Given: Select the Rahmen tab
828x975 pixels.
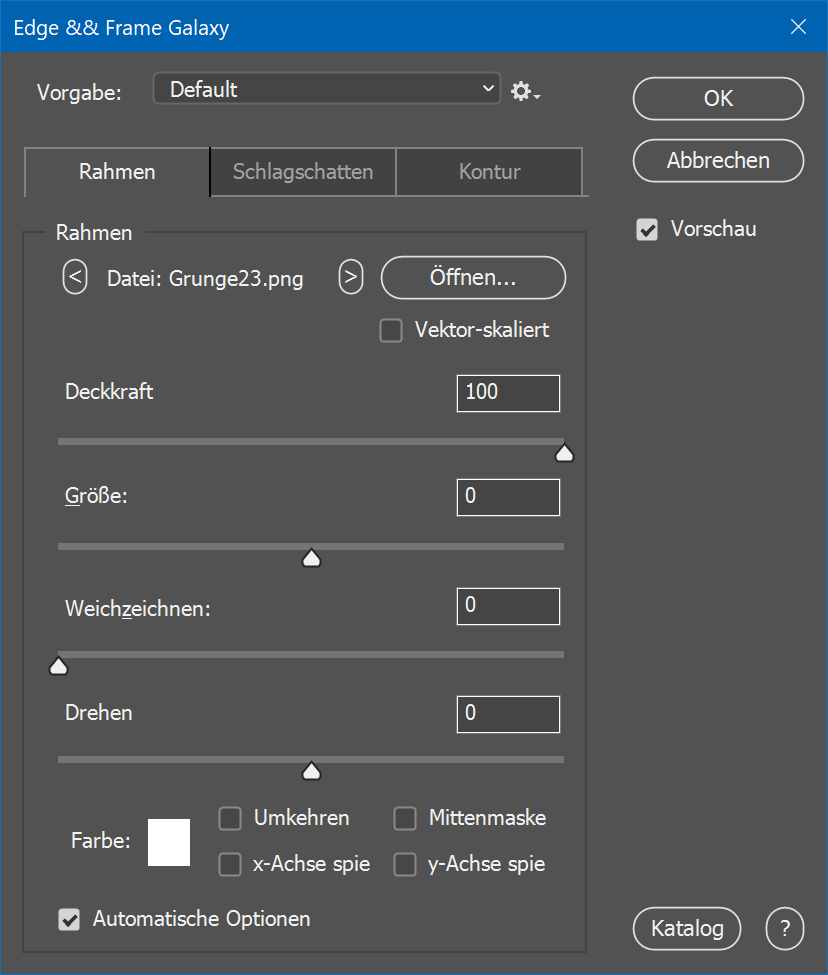Looking at the screenshot, I should click(117, 172).
